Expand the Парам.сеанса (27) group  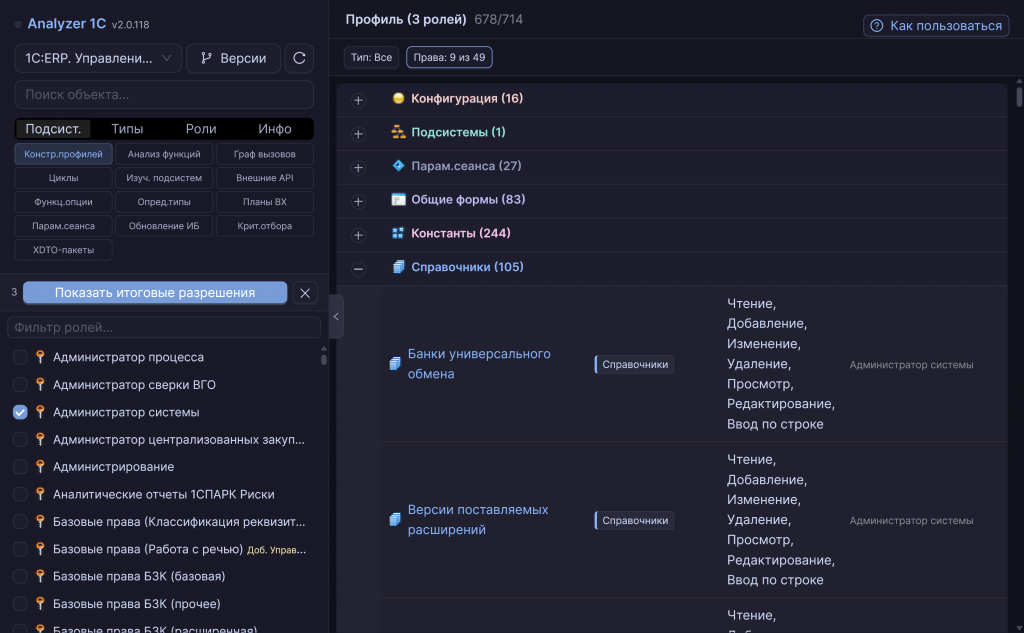coord(358,168)
